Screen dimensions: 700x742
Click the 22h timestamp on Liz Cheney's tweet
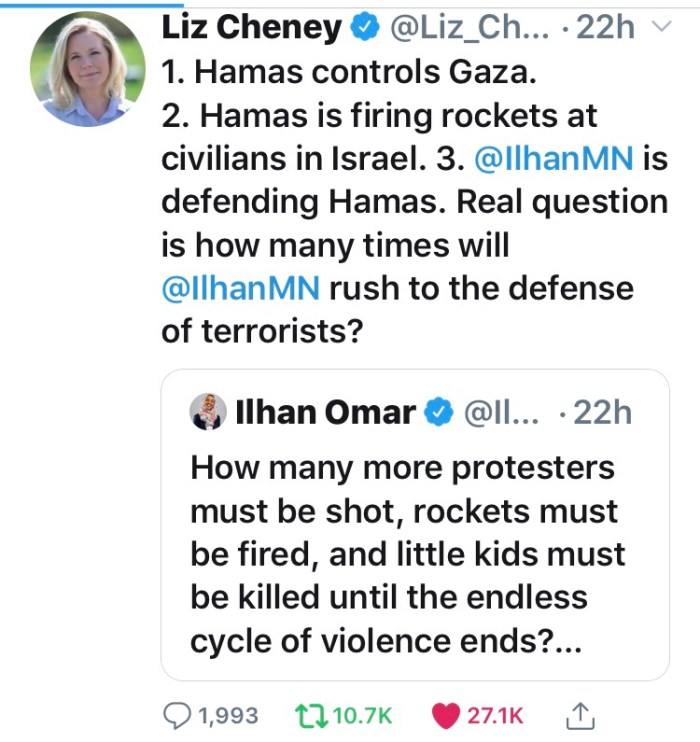click(x=606, y=29)
